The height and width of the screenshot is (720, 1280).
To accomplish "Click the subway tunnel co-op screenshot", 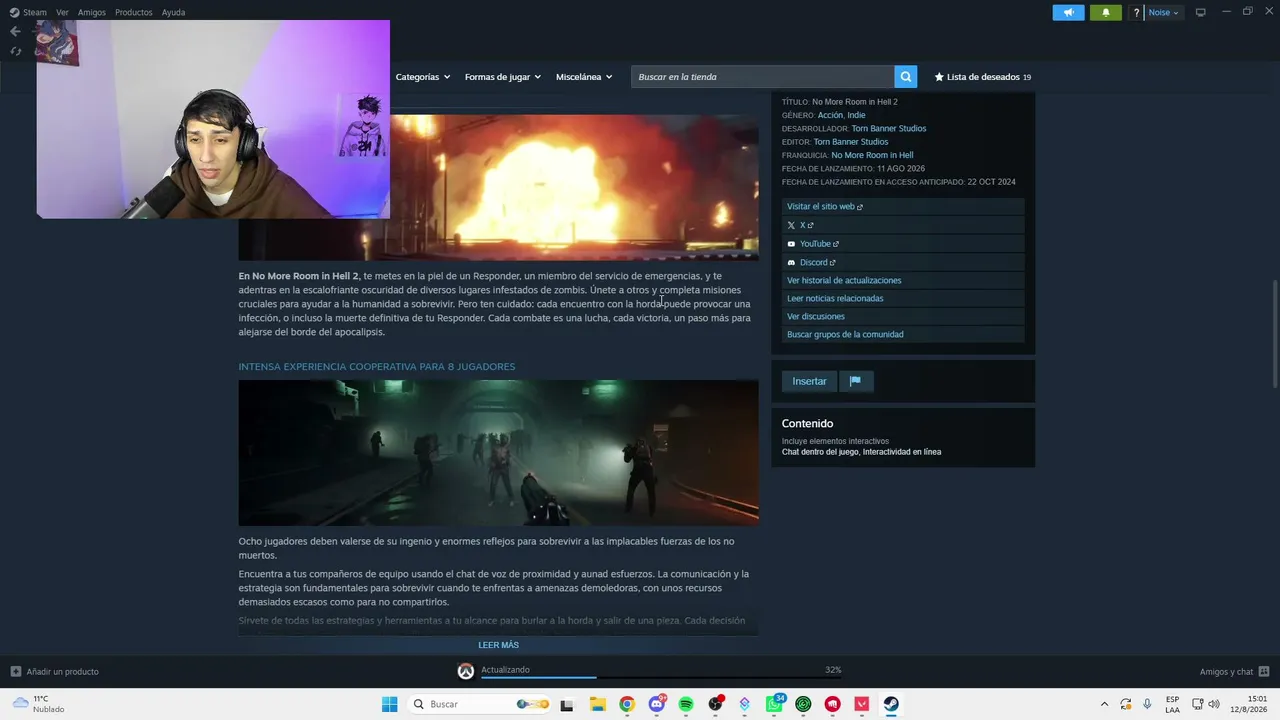I will 498,452.
